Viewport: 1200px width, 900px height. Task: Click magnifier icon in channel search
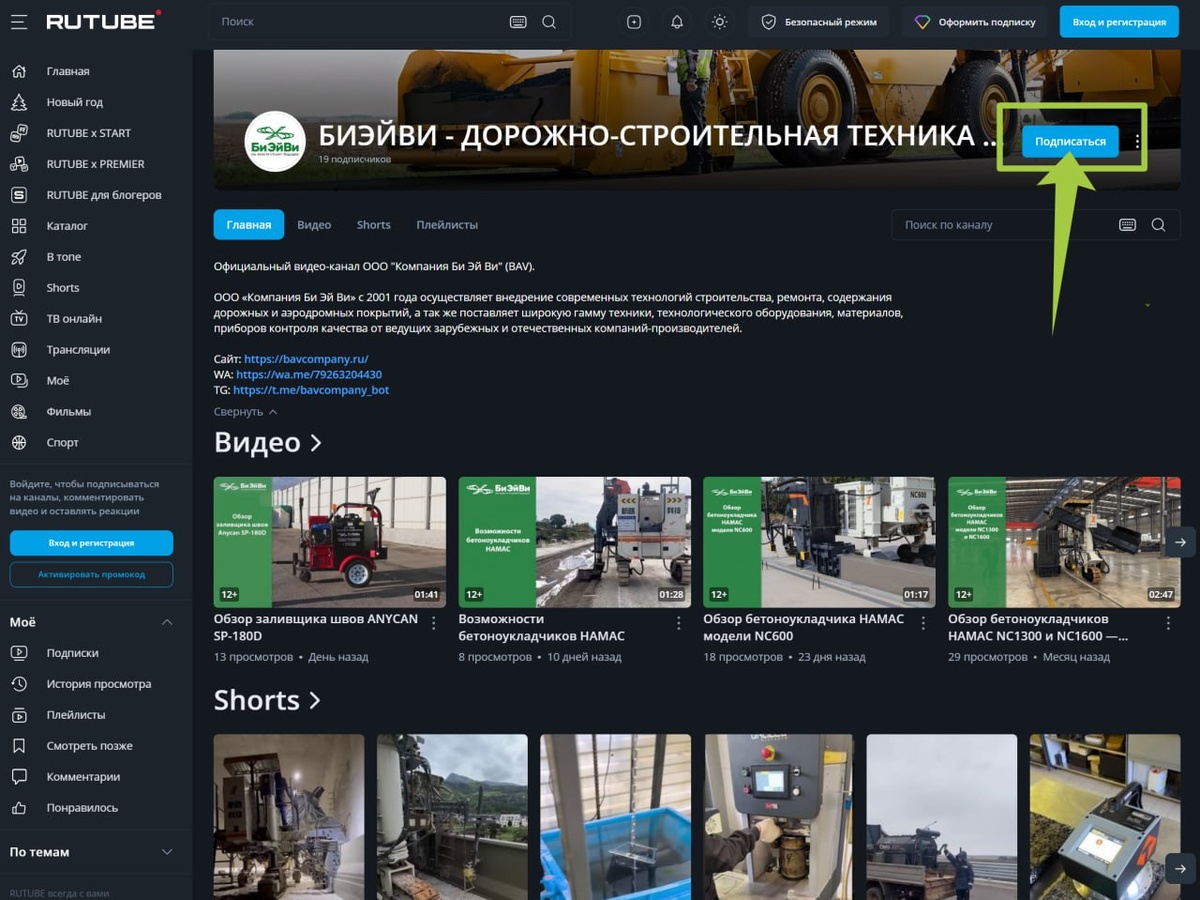(x=1158, y=225)
